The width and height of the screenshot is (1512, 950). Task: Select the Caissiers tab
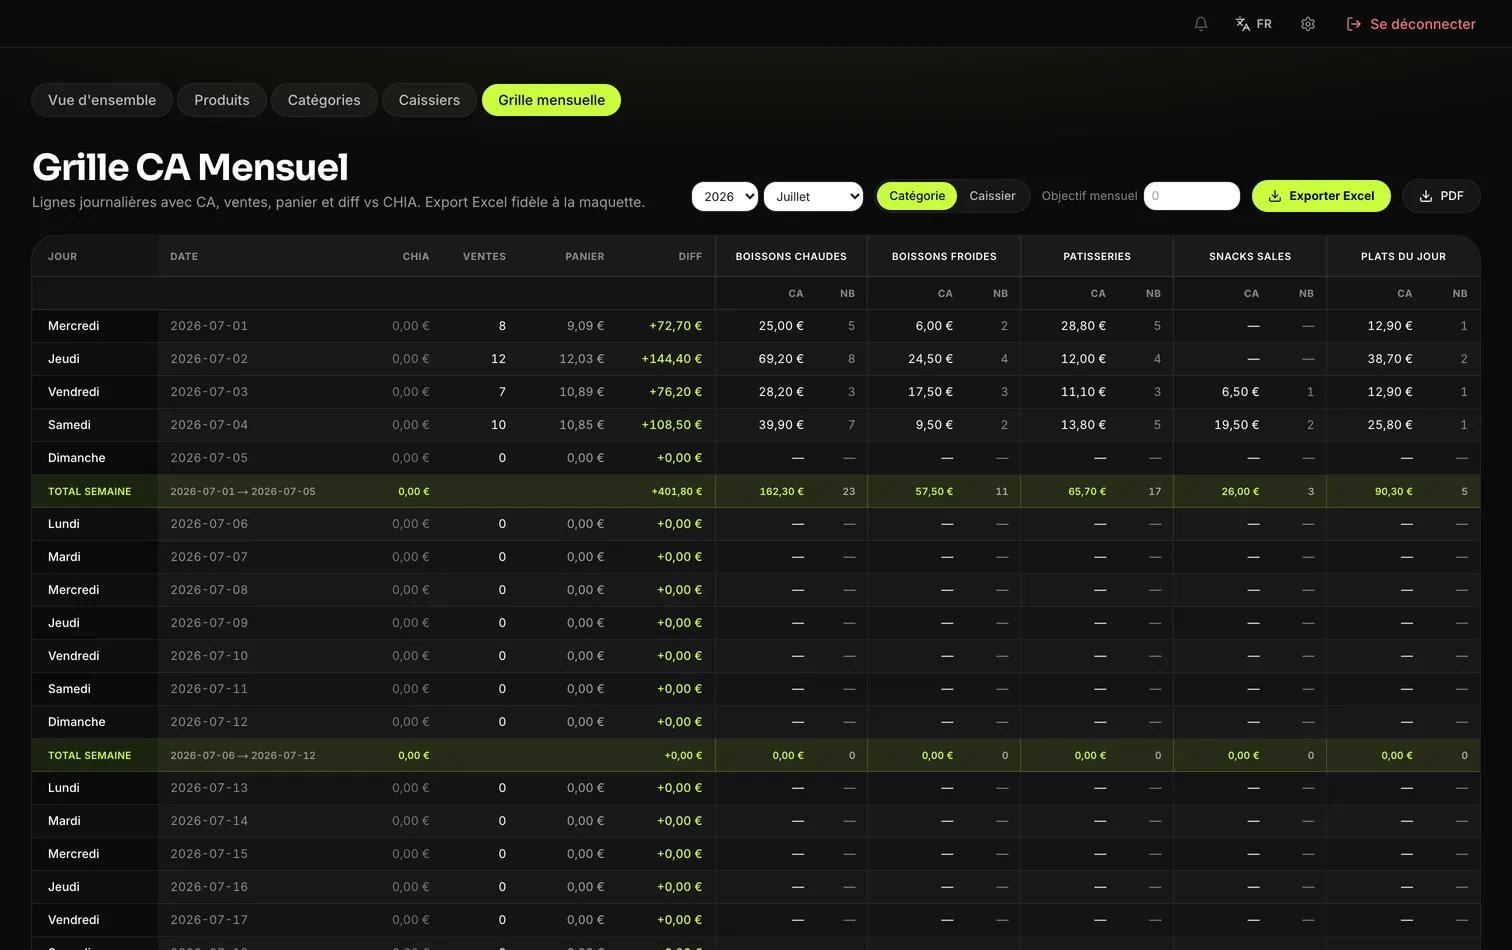429,100
